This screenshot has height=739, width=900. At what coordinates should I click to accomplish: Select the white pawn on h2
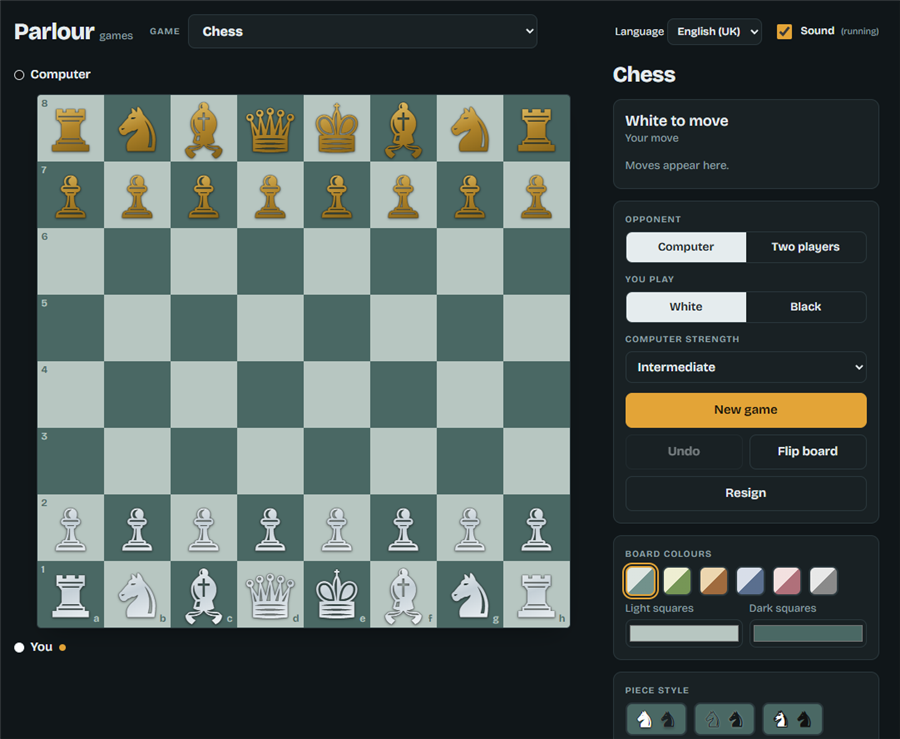[537, 528]
